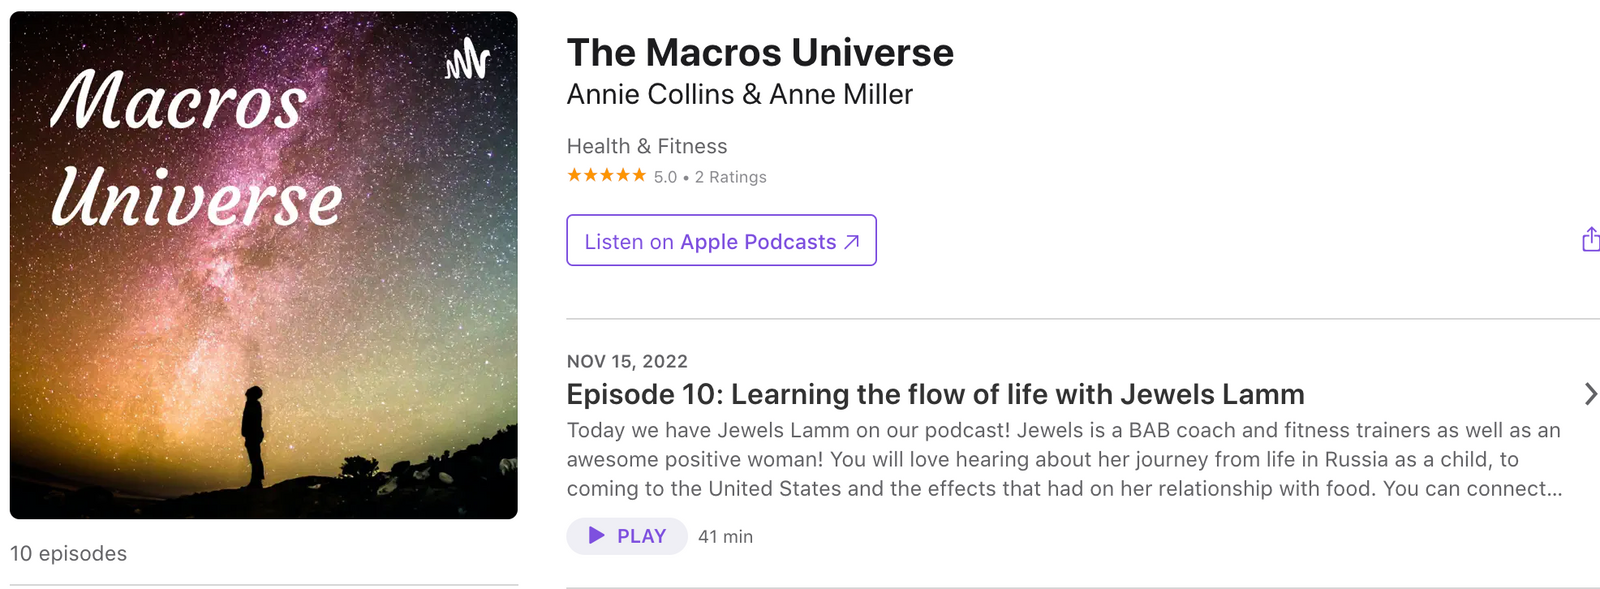This screenshot has height=589, width=1600.
Task: Click the middle star of the rating
Action: [x=608, y=174]
